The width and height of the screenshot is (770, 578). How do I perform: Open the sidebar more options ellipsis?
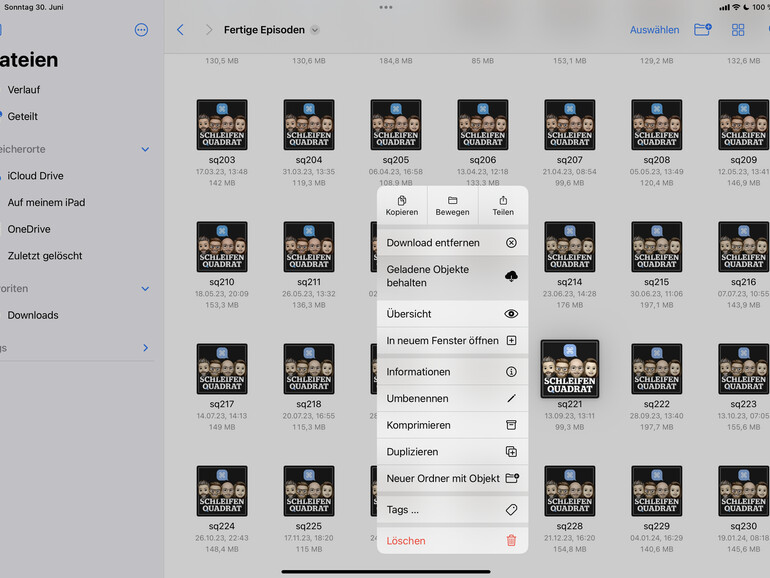coord(141,30)
